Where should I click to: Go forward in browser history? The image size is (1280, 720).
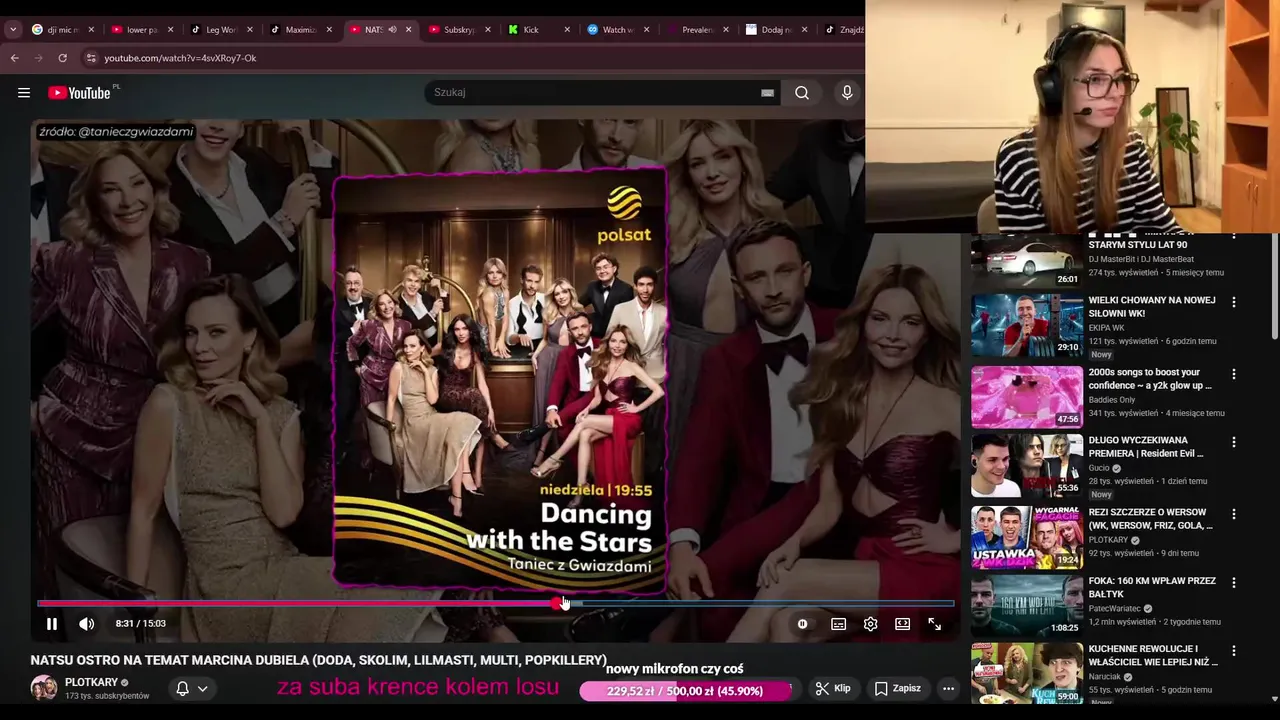tap(38, 58)
